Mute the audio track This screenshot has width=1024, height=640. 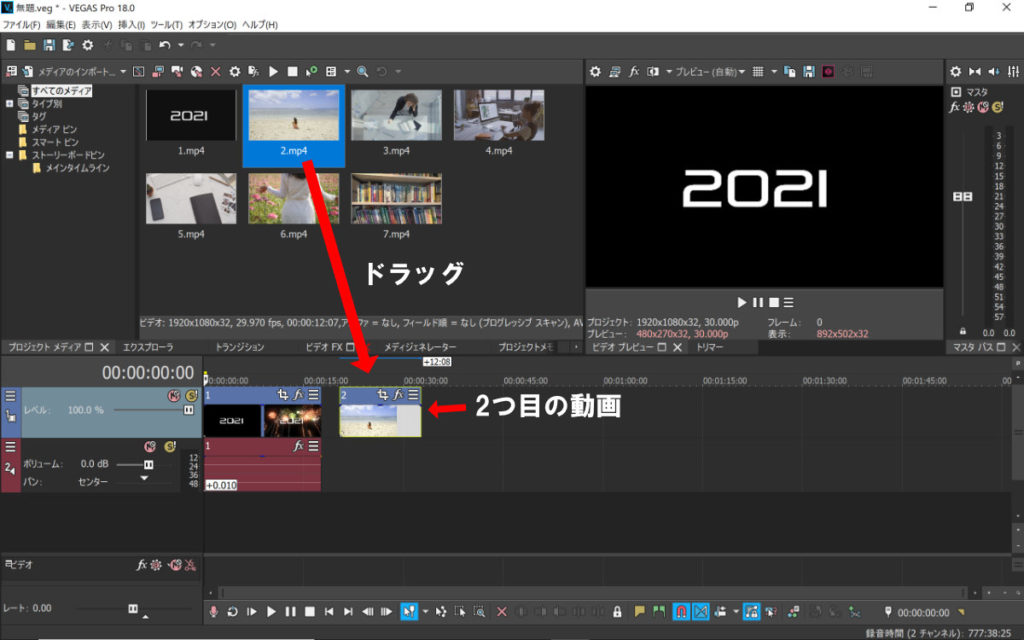[150, 446]
